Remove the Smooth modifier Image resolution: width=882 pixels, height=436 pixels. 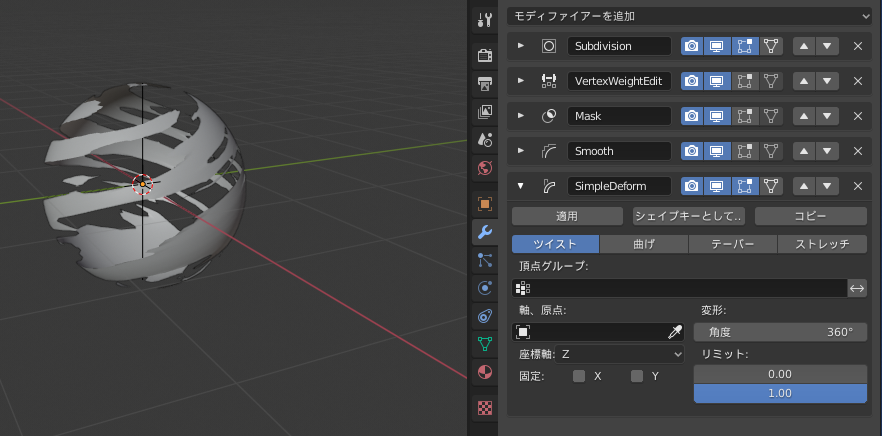tap(858, 151)
